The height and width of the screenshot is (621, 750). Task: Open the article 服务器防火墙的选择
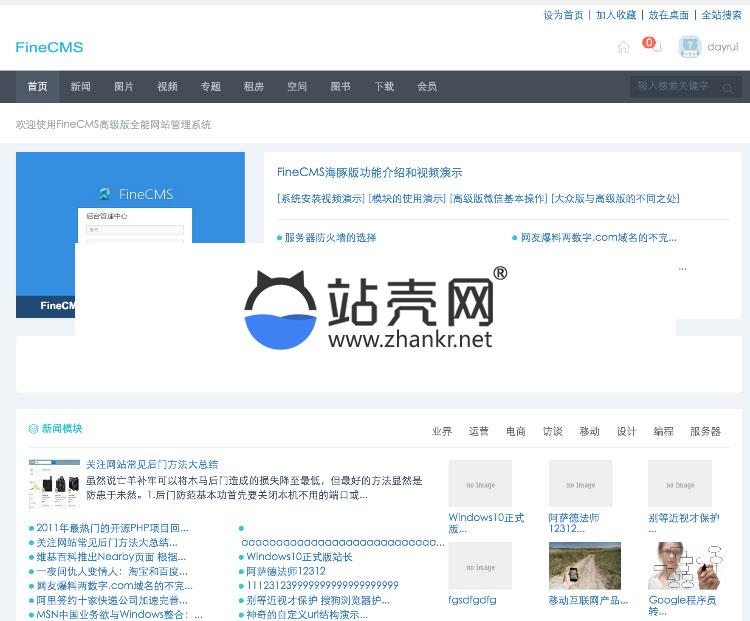point(330,238)
